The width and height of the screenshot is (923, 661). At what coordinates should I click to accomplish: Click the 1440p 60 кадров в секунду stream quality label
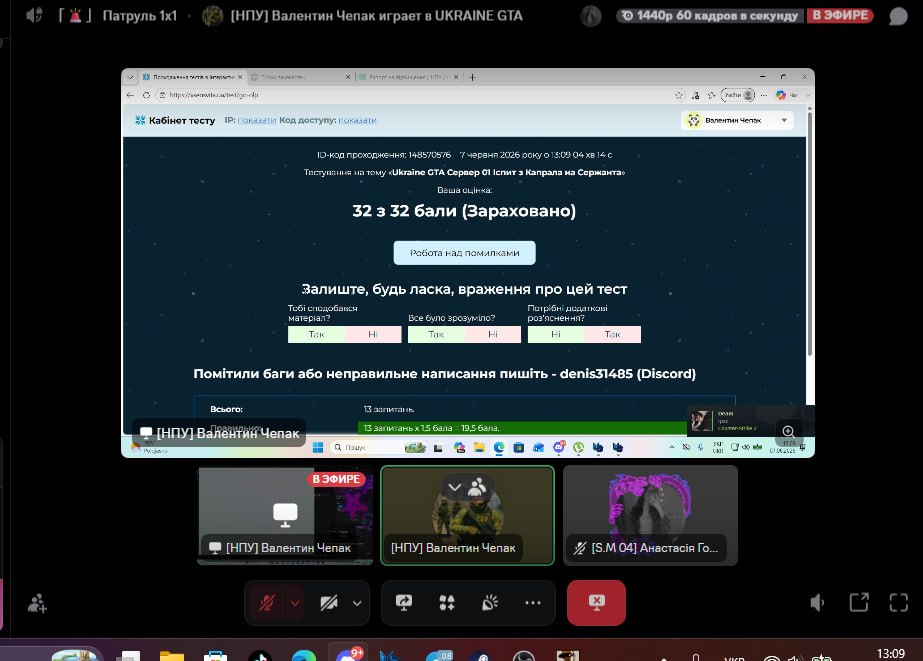coord(711,16)
